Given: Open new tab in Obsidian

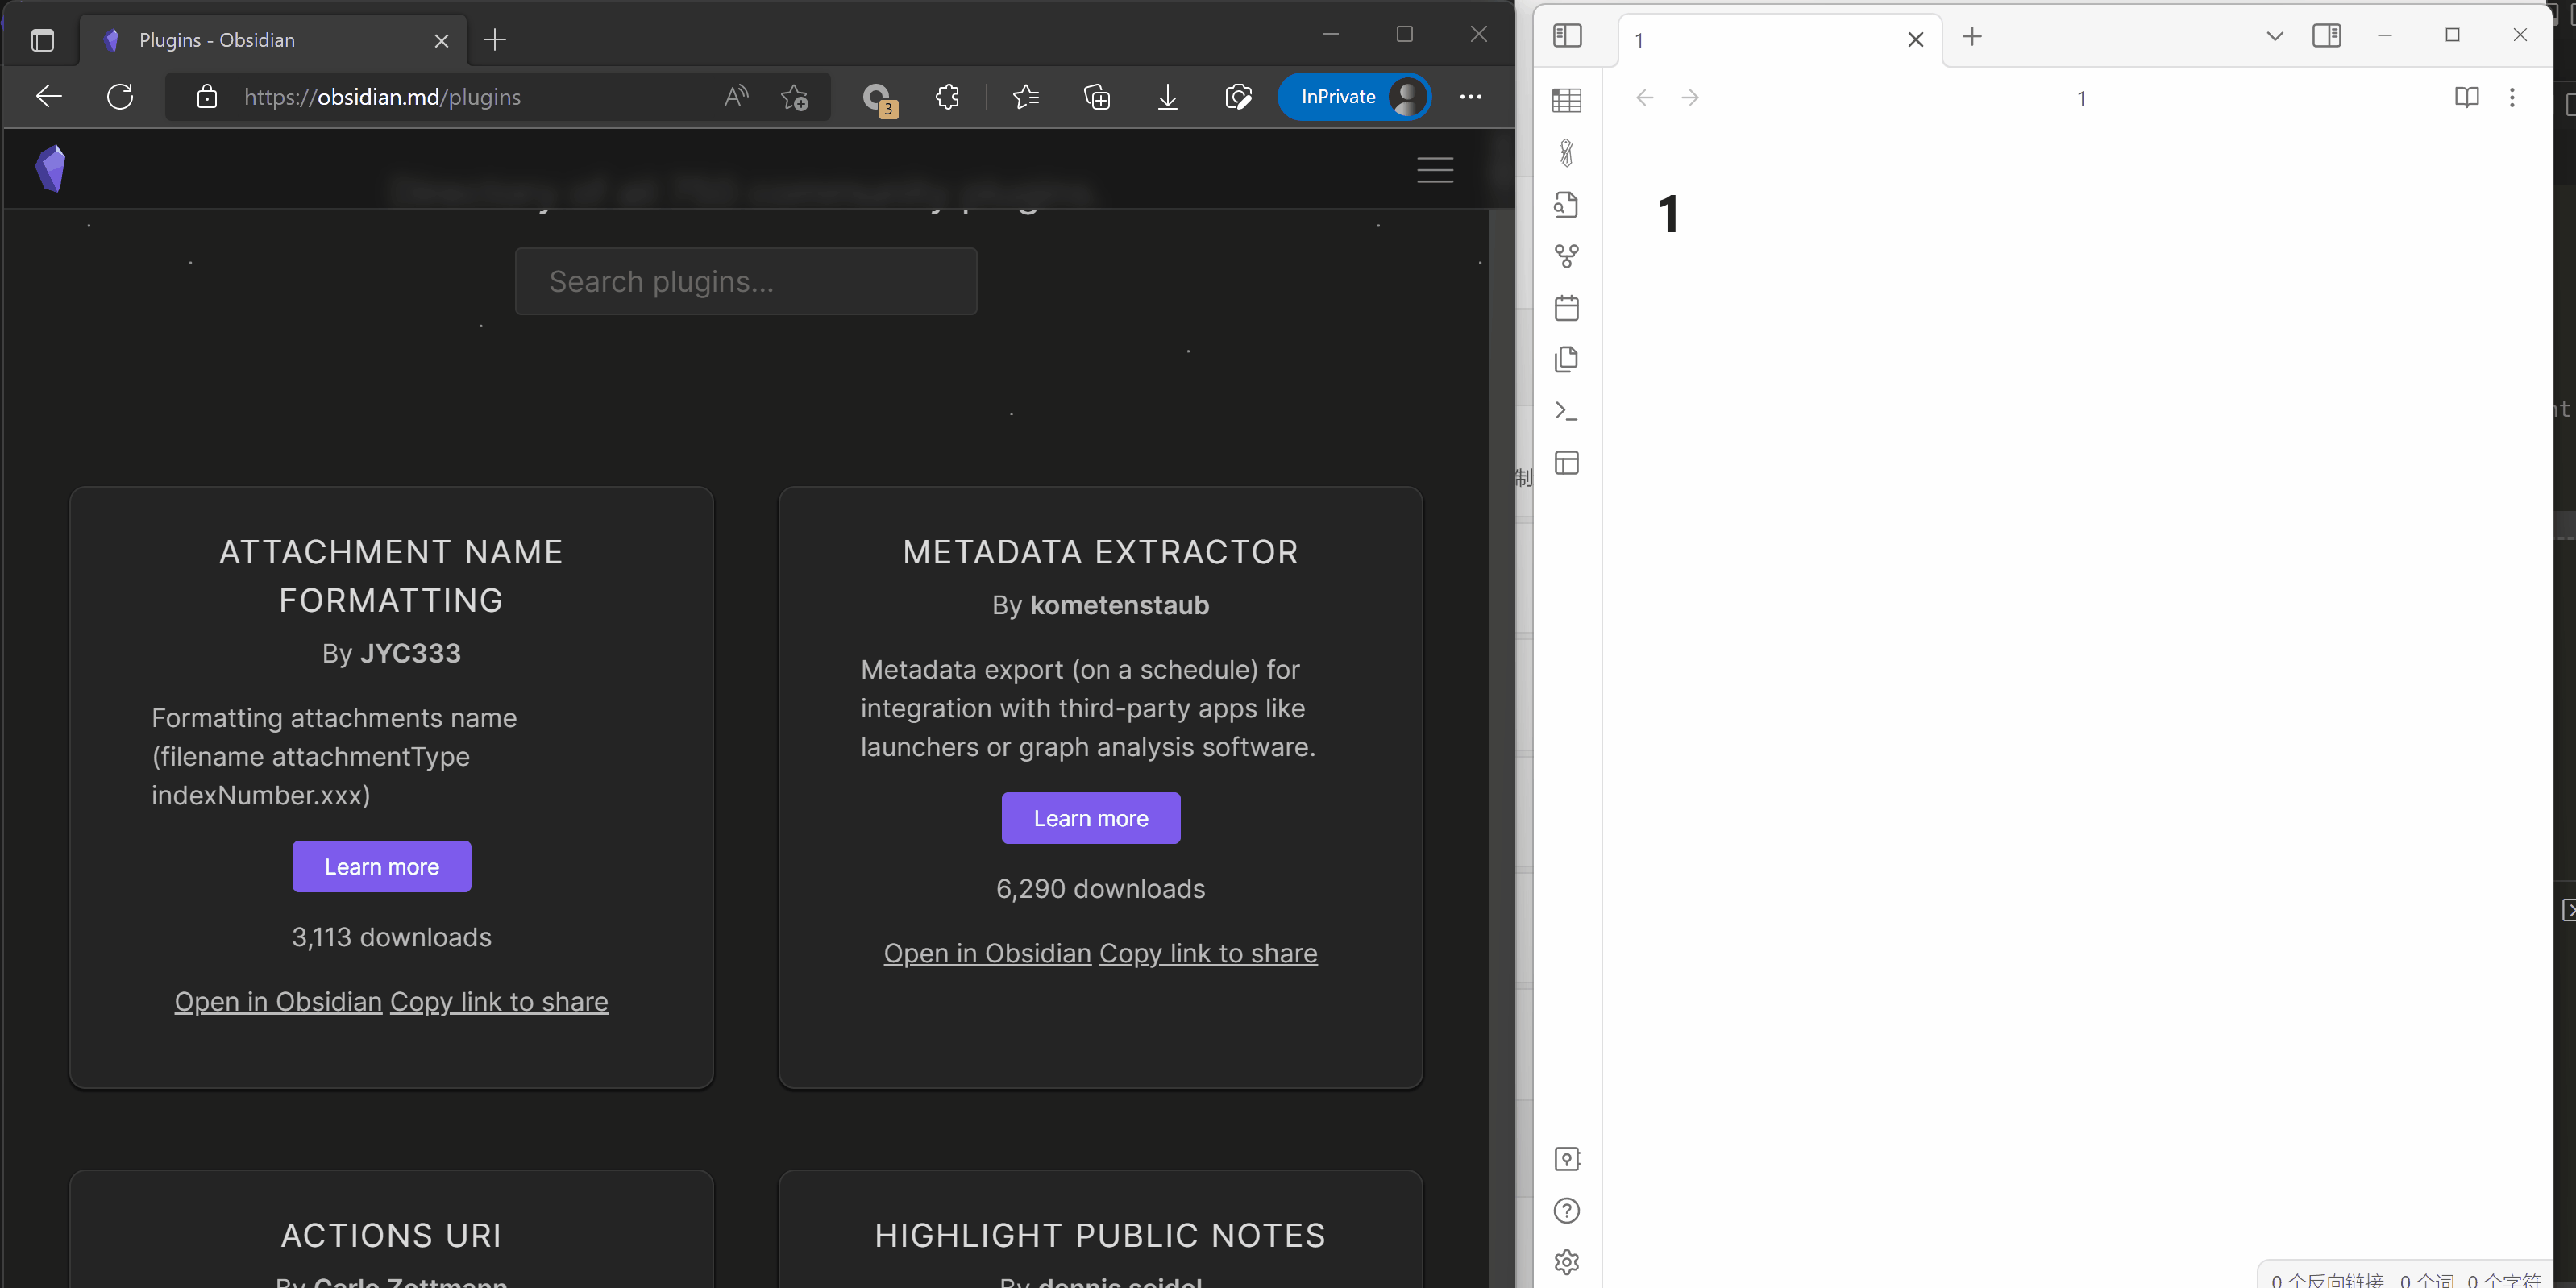Looking at the screenshot, I should (1971, 37).
